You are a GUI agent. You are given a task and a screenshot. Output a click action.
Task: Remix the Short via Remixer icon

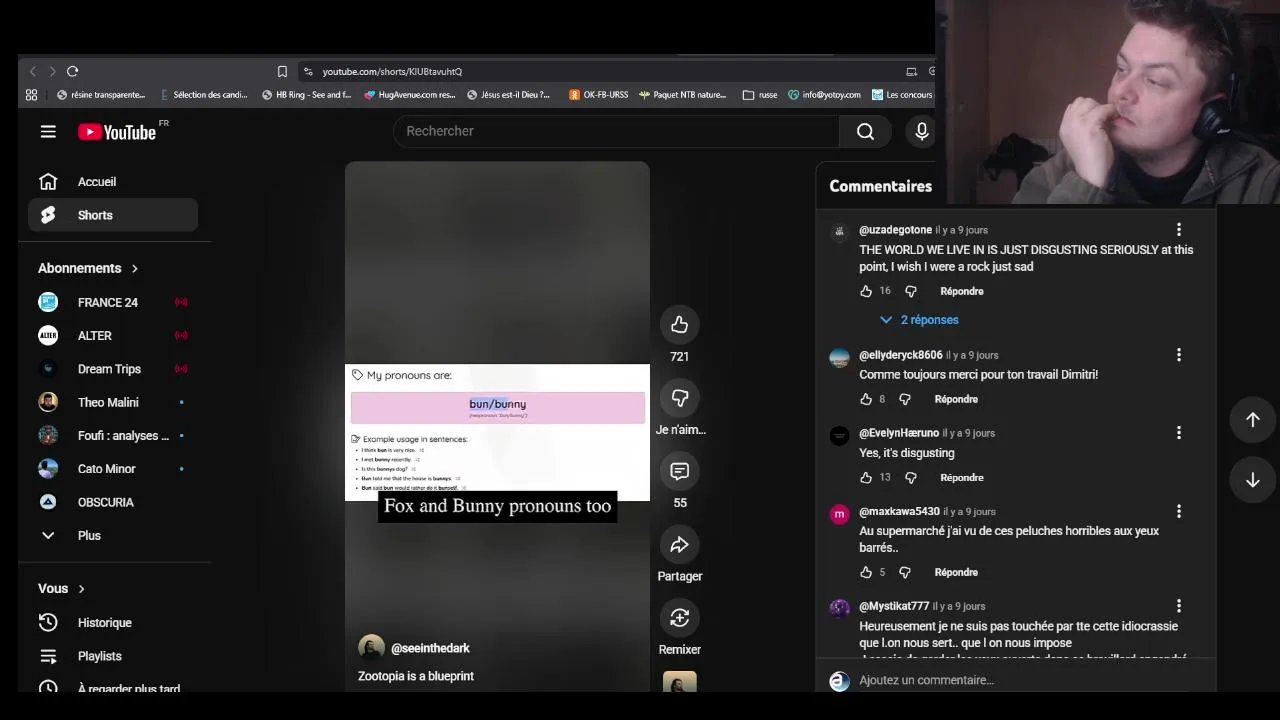(680, 617)
